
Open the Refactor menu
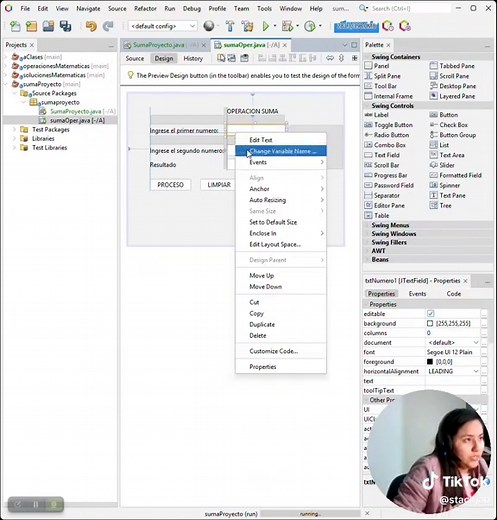point(145,9)
